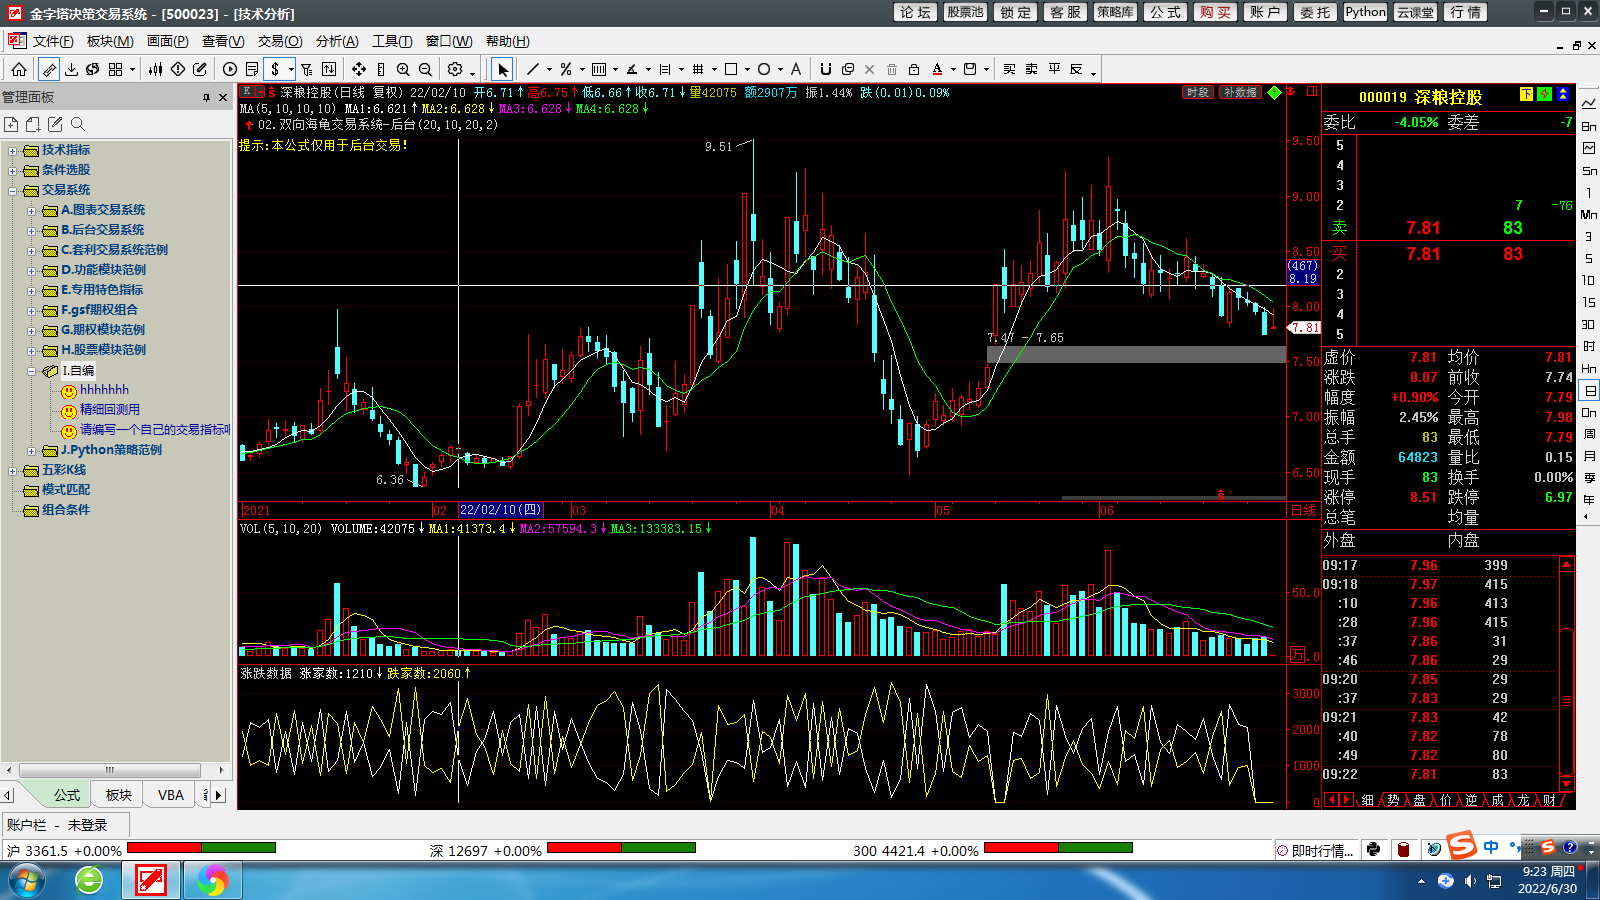Click the new formula icon in management panel
This screenshot has height=900, width=1600.
[x=11, y=124]
